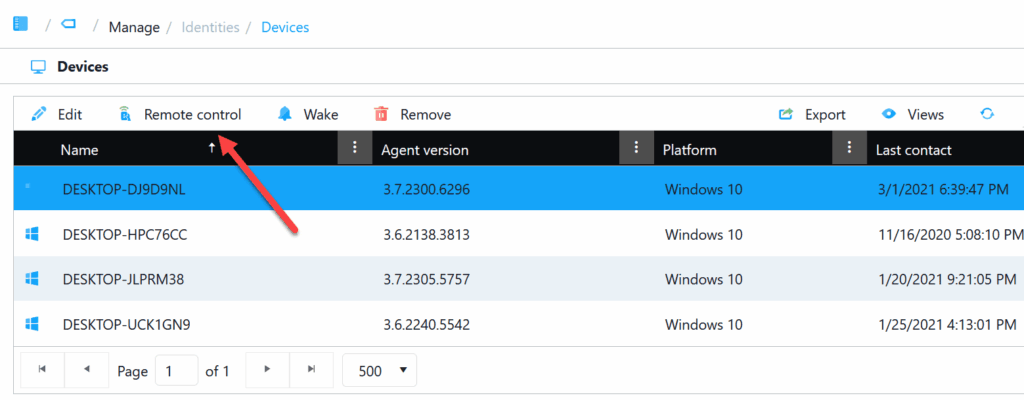Open Identities in the breadcrumb
Screen dimensions: 1024x400
pyautogui.click(x=210, y=27)
